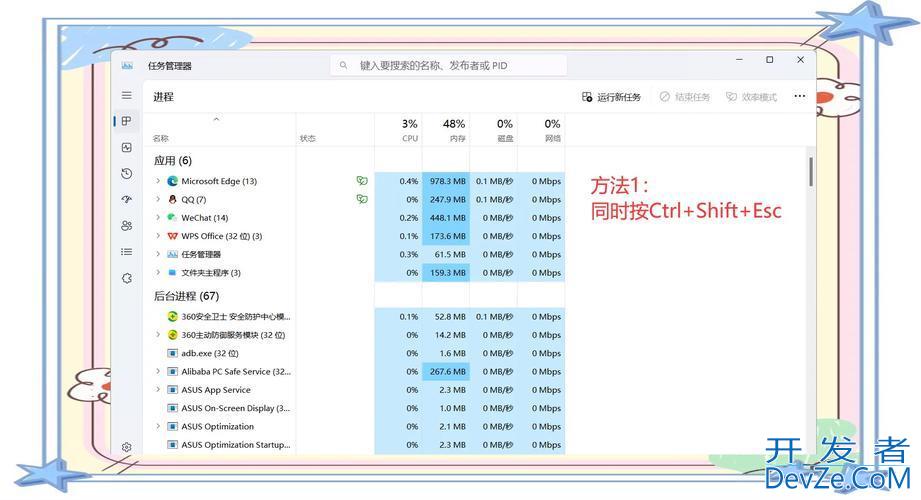Click the WeChat app icon
Screen dimensions: 921x500
[172, 217]
